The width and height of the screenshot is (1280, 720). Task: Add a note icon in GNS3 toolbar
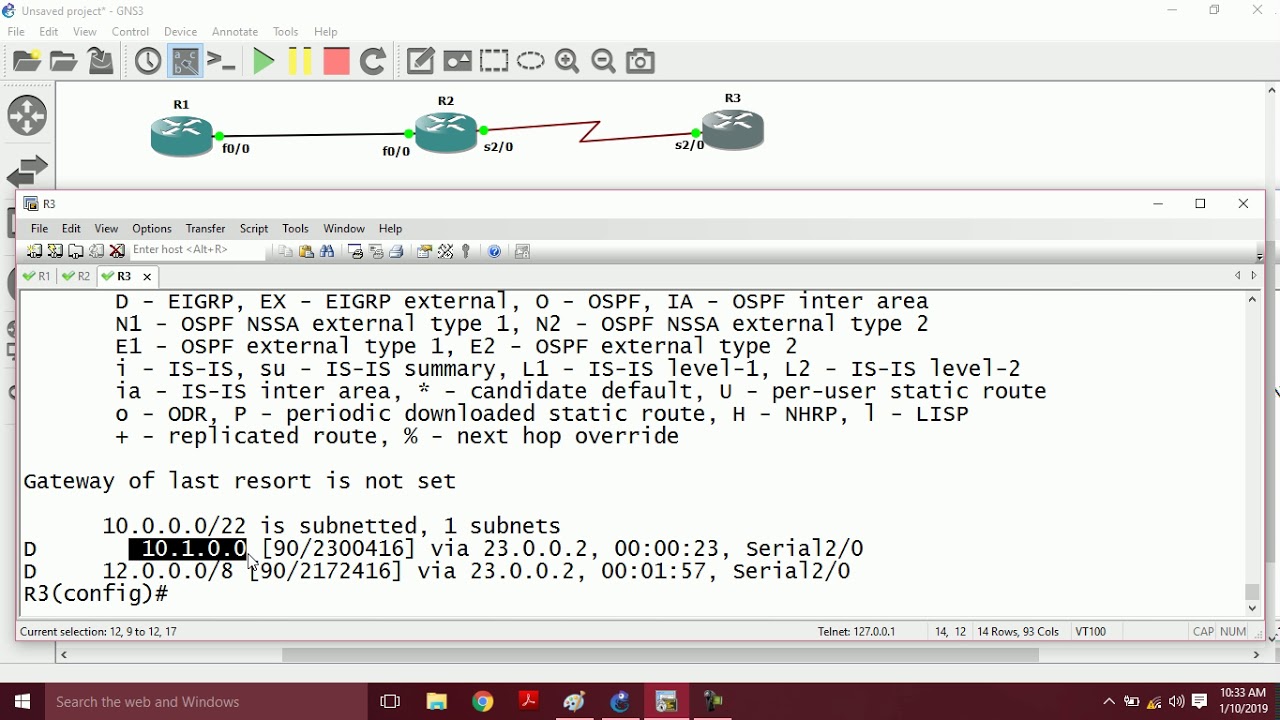421,61
